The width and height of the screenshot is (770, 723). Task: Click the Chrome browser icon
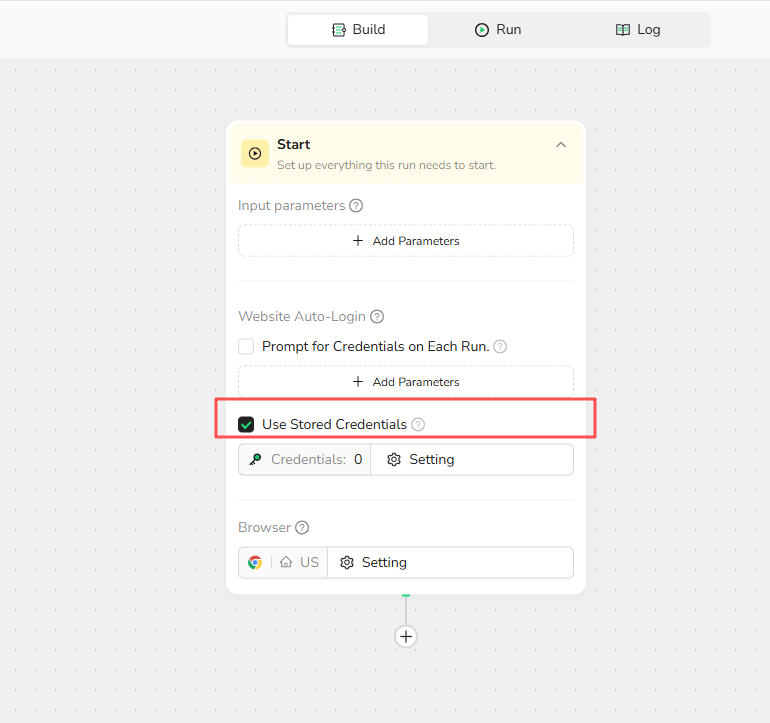click(x=256, y=563)
